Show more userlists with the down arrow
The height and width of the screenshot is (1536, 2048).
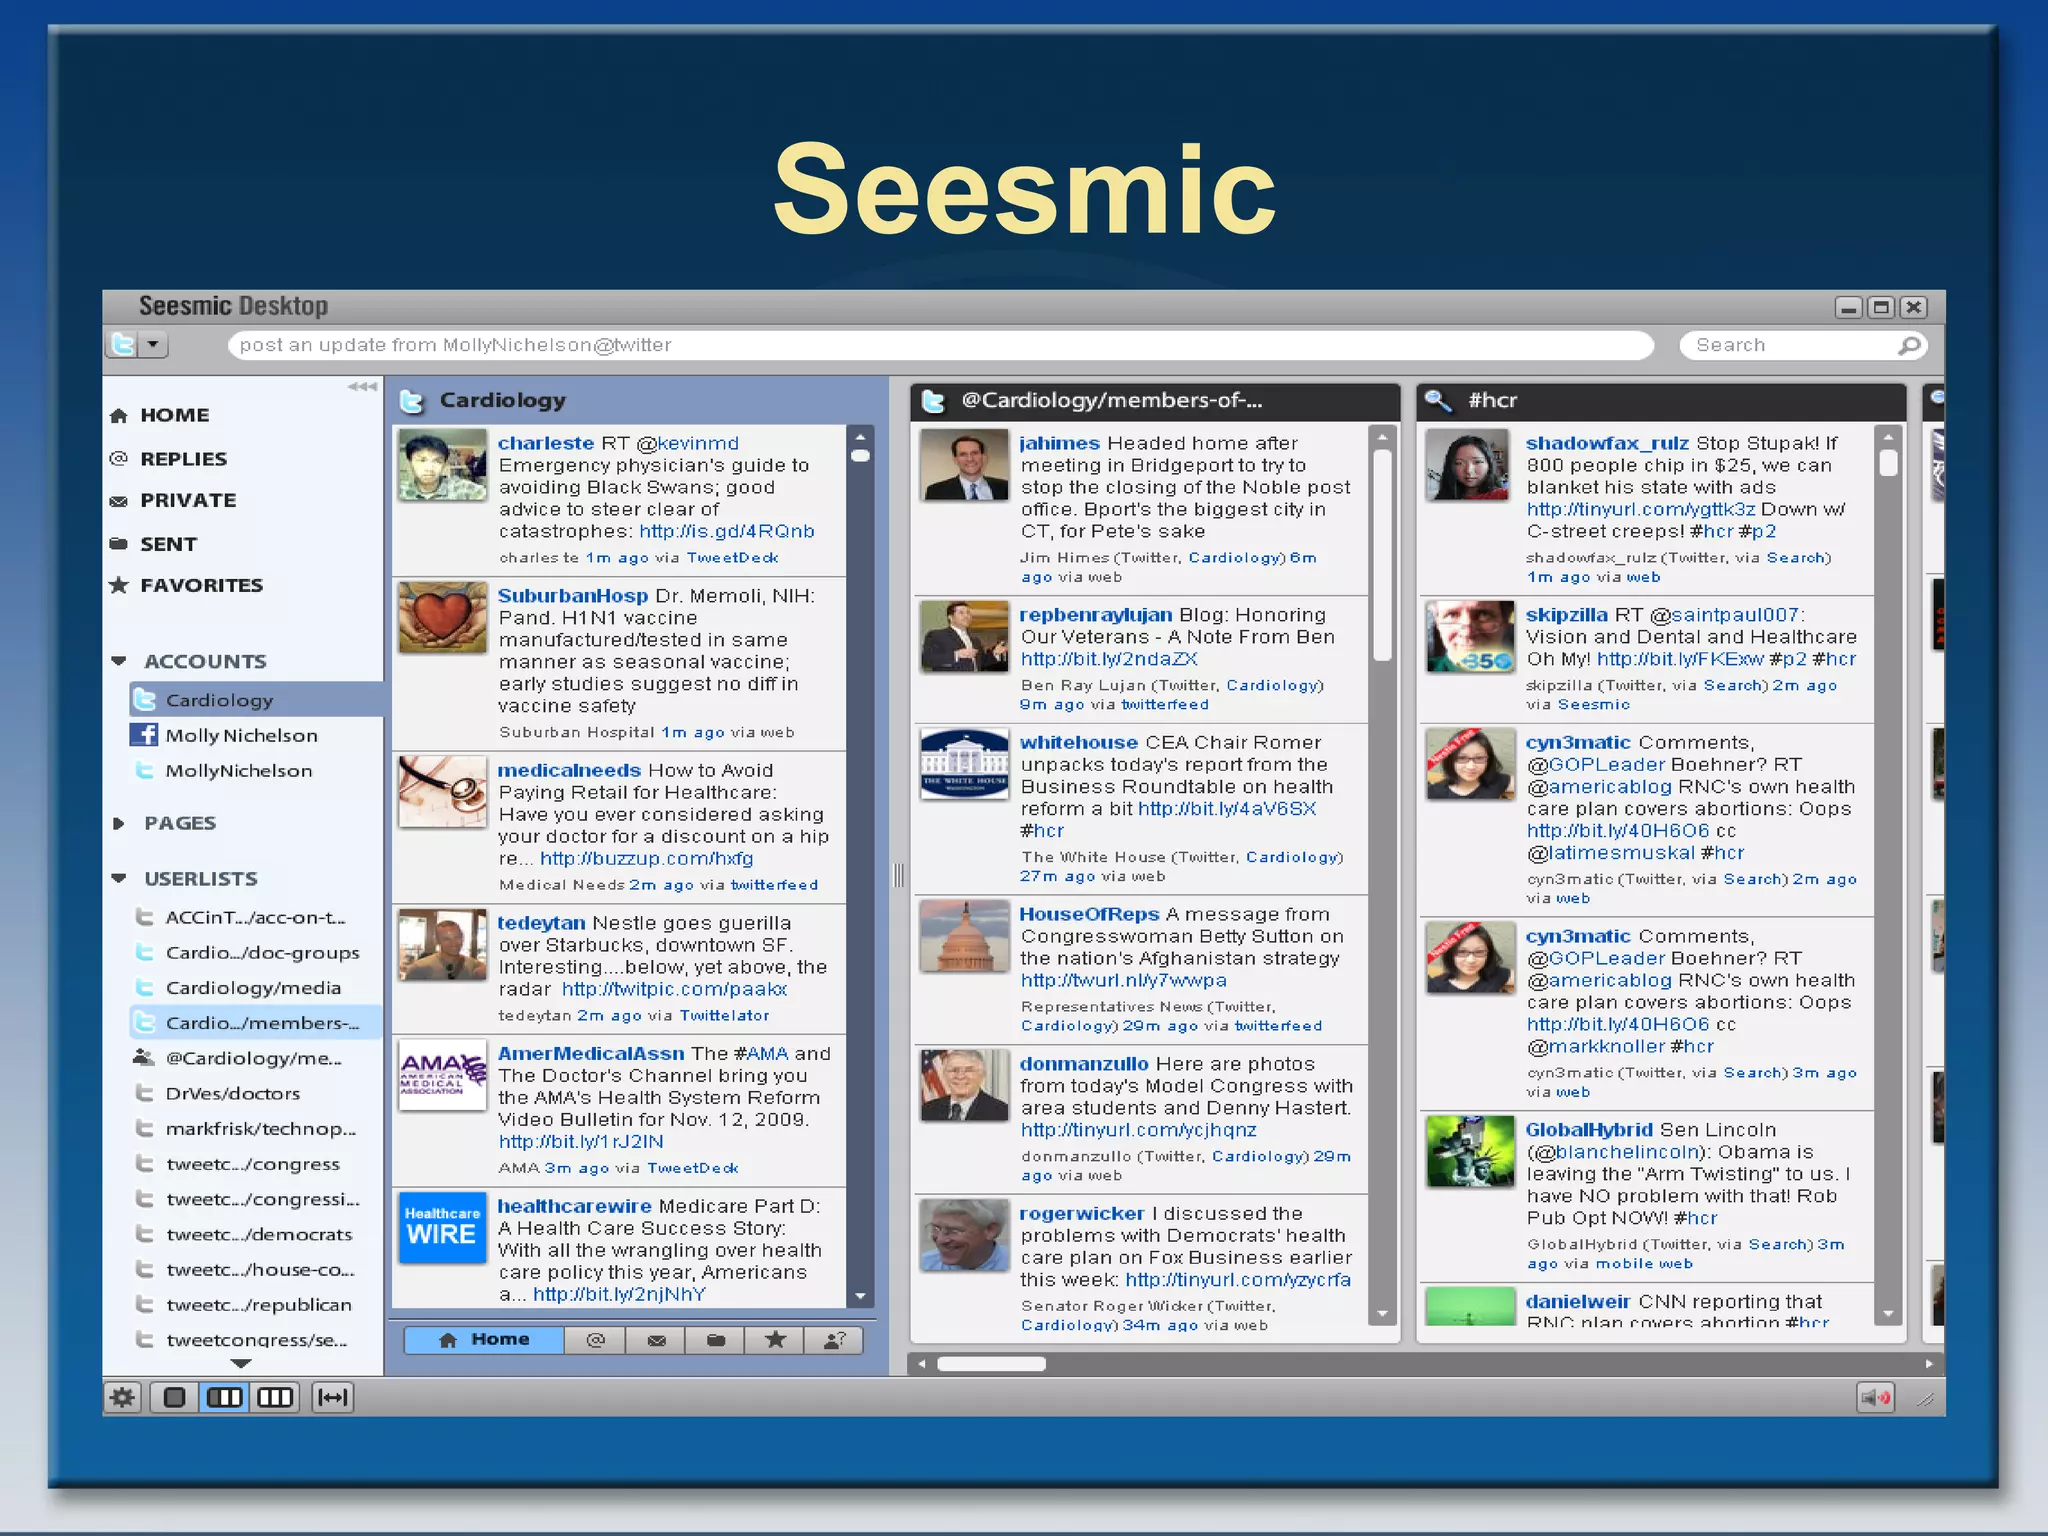tap(241, 1363)
